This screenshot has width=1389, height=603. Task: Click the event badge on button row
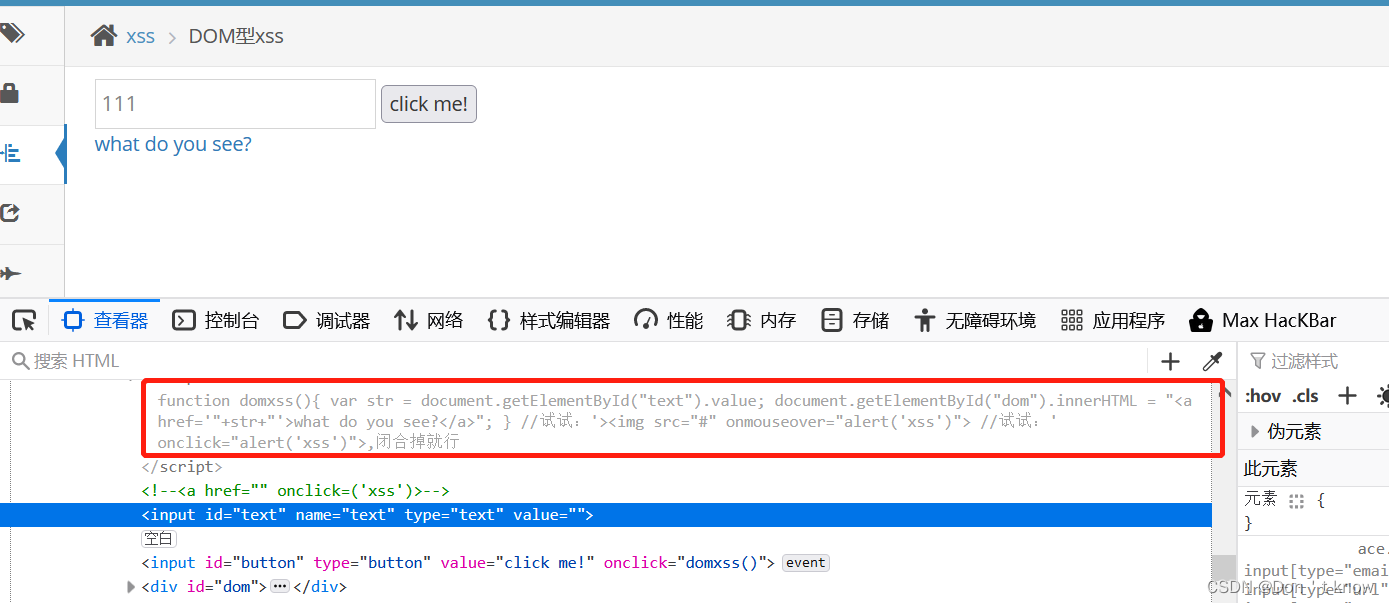point(806,563)
